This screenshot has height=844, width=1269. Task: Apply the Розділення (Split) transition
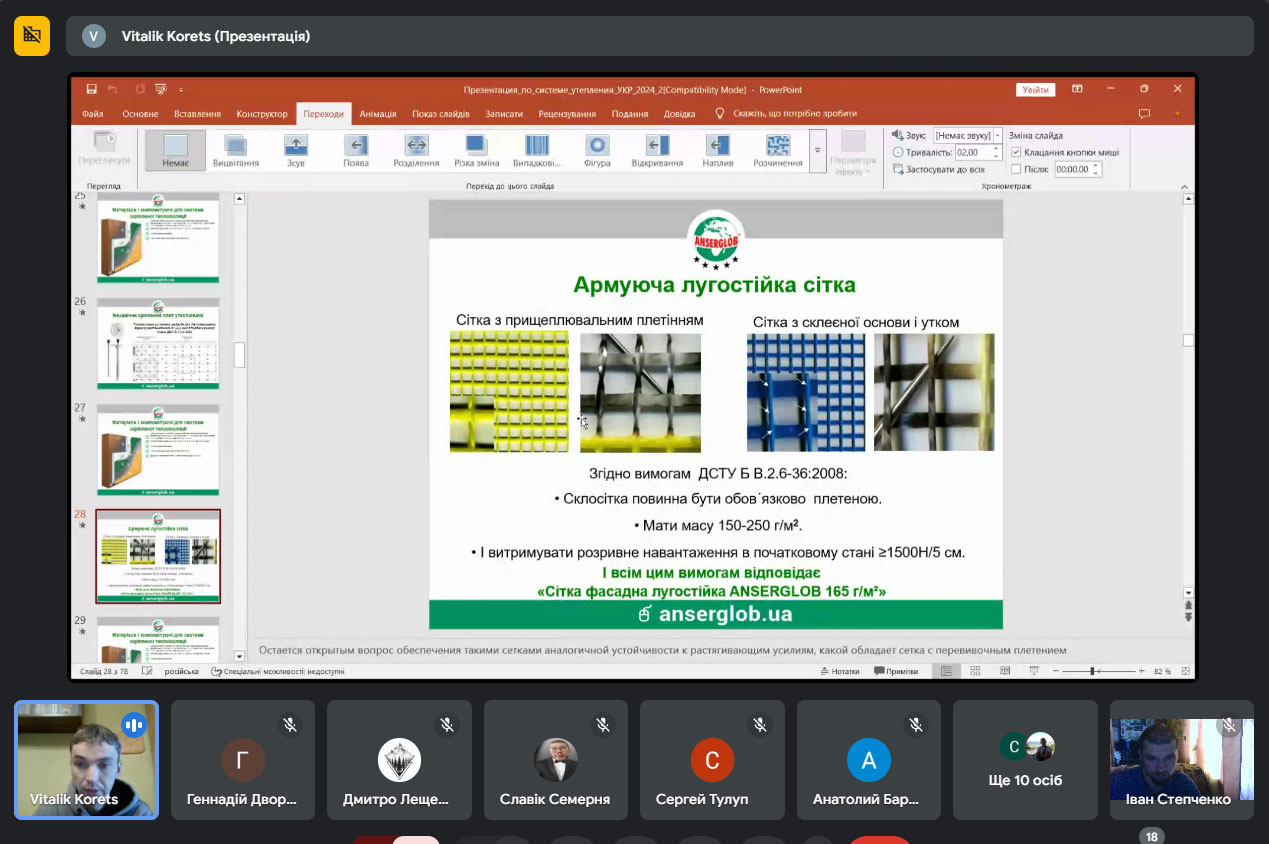416,150
